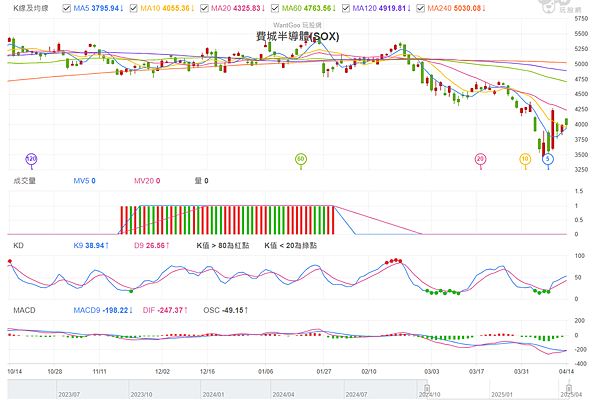Click the yellow 10 marker pin
This screenshot has width=600, height=405.
click(525, 160)
